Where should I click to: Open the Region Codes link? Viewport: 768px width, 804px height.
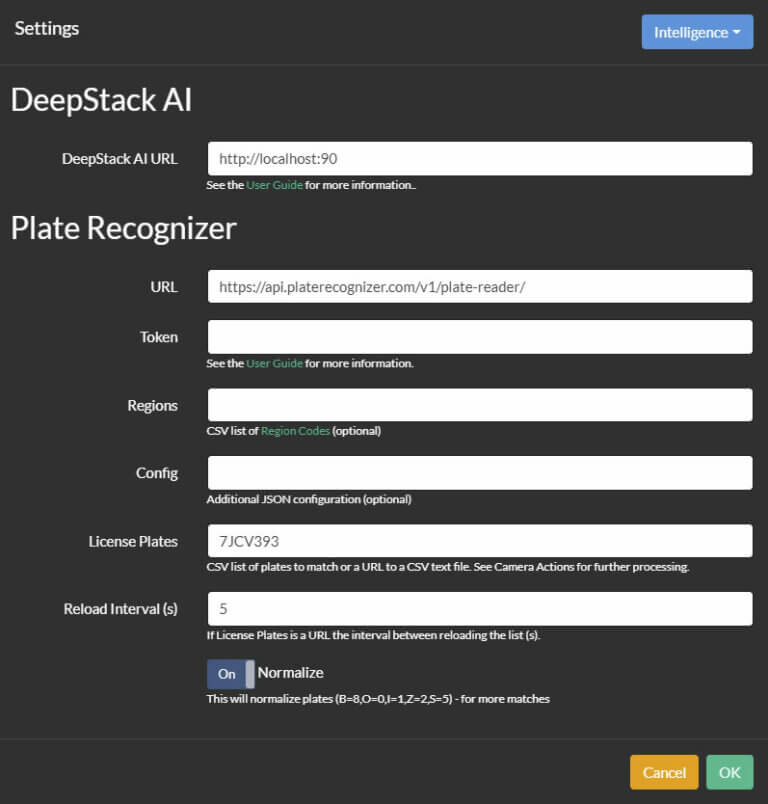[295, 431]
